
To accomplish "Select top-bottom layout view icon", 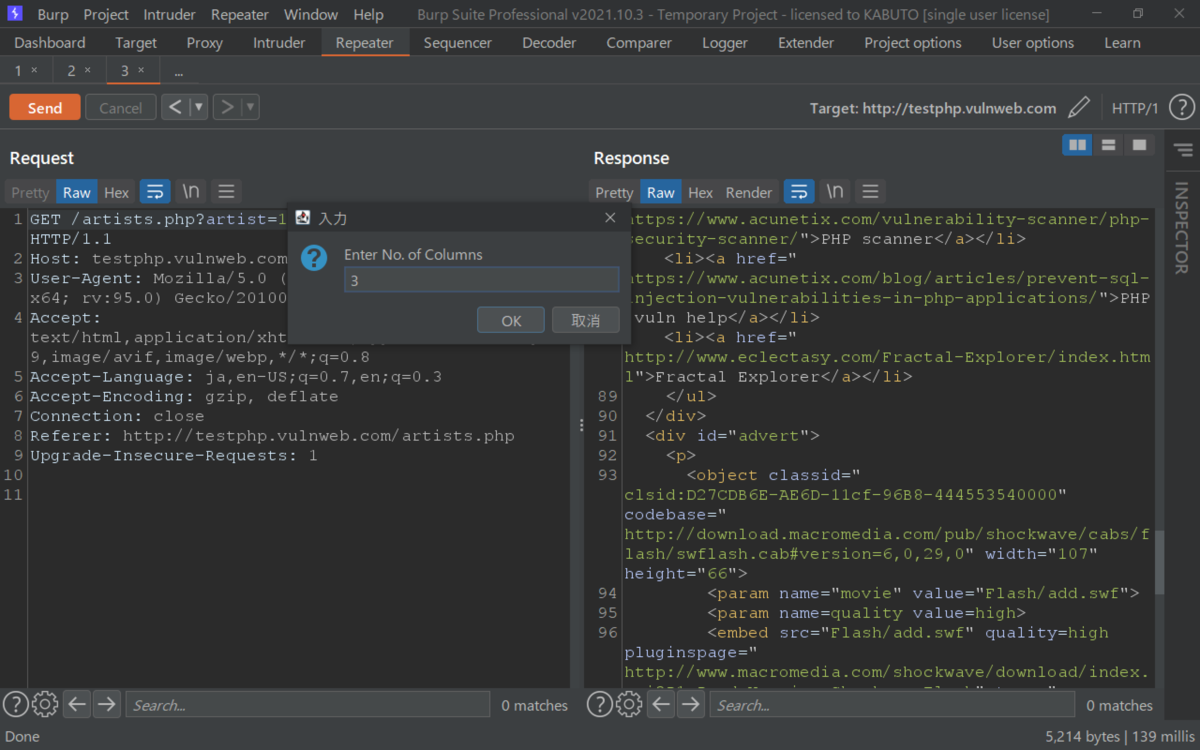I will coord(1108,145).
